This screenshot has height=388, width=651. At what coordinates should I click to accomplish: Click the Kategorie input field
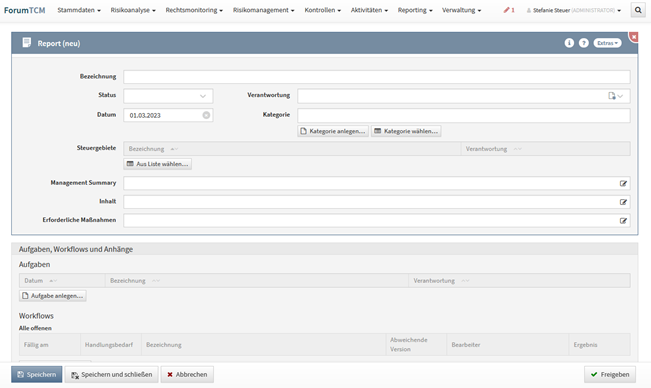pyautogui.click(x=464, y=115)
